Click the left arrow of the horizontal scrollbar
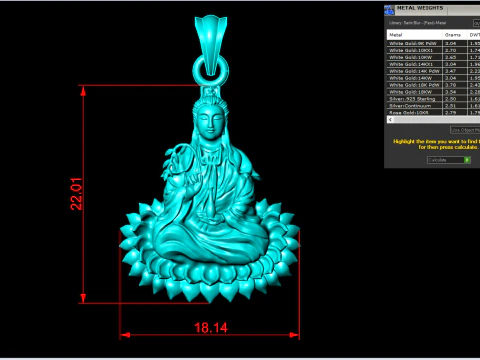The image size is (480, 360). click(390, 119)
